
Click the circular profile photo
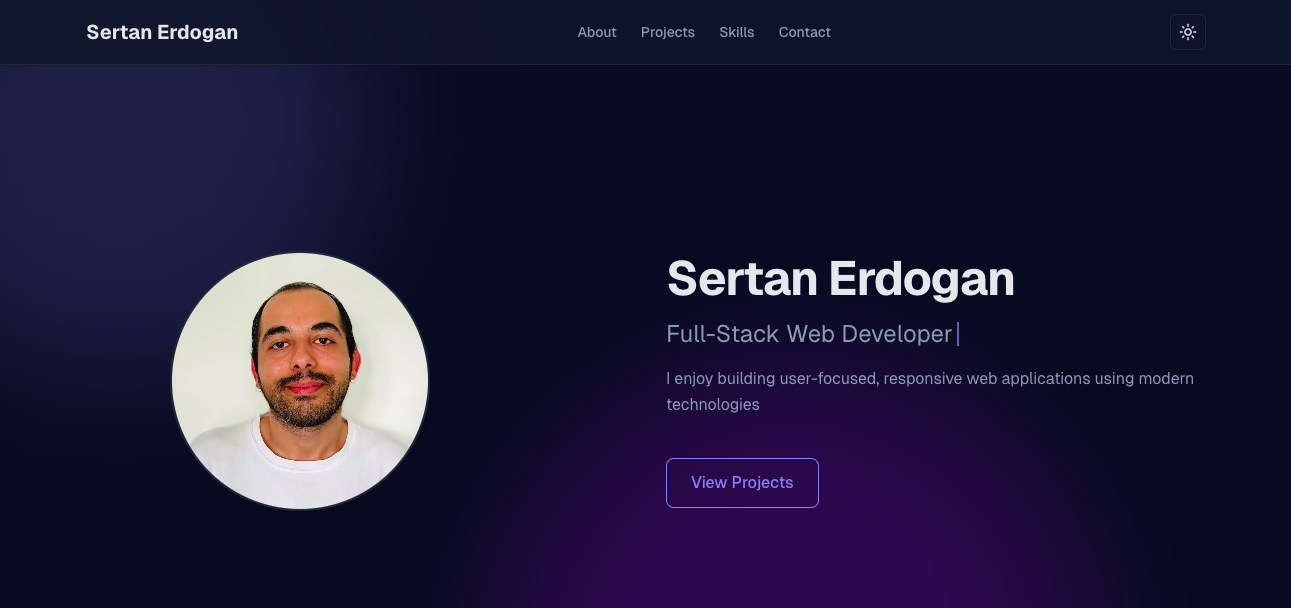coord(300,380)
